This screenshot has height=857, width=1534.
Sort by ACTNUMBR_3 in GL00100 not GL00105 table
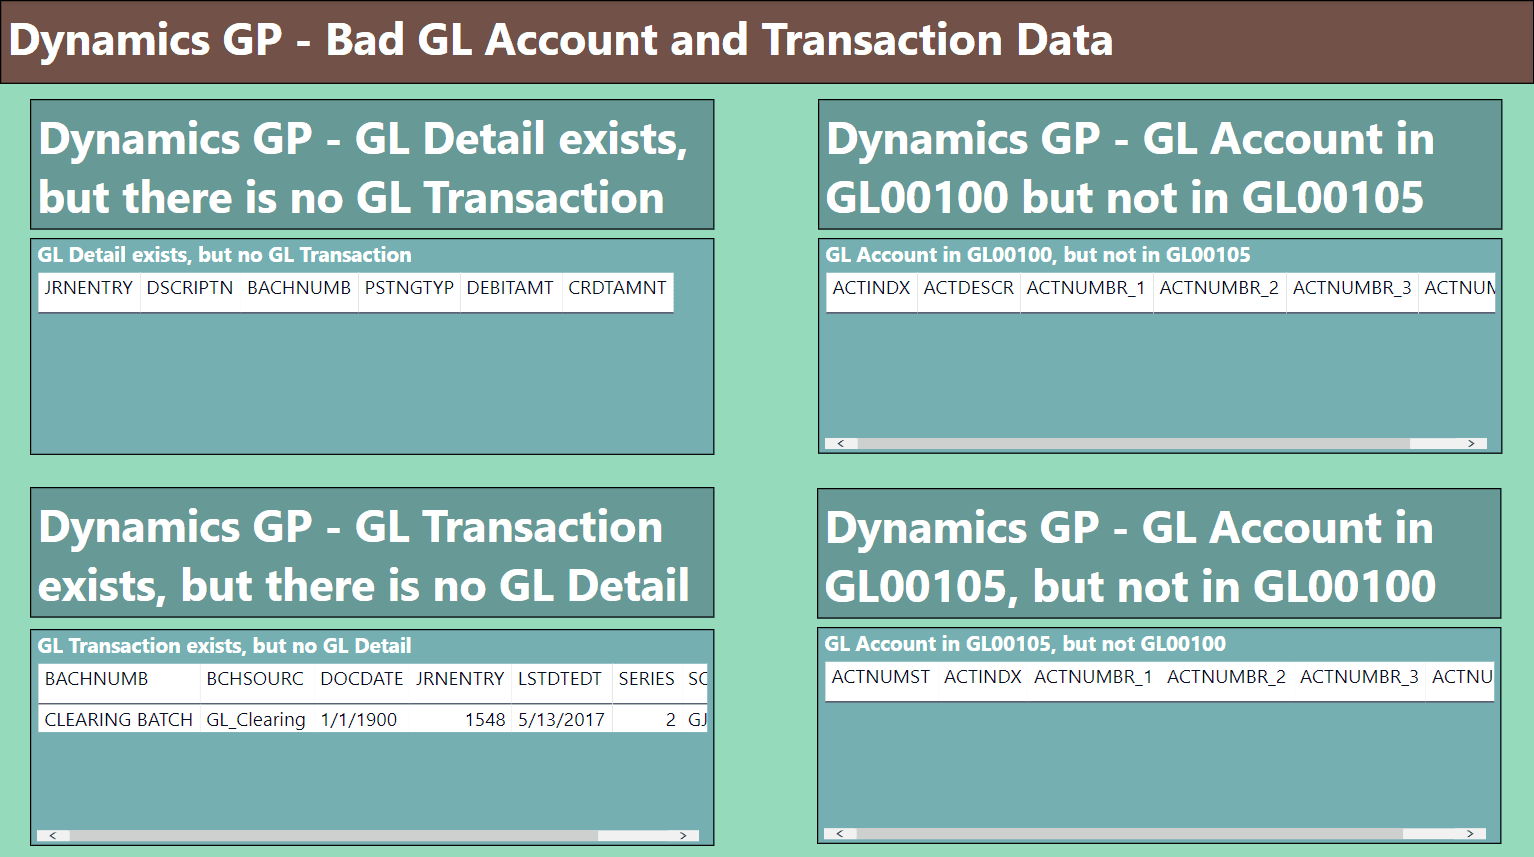tap(1352, 288)
